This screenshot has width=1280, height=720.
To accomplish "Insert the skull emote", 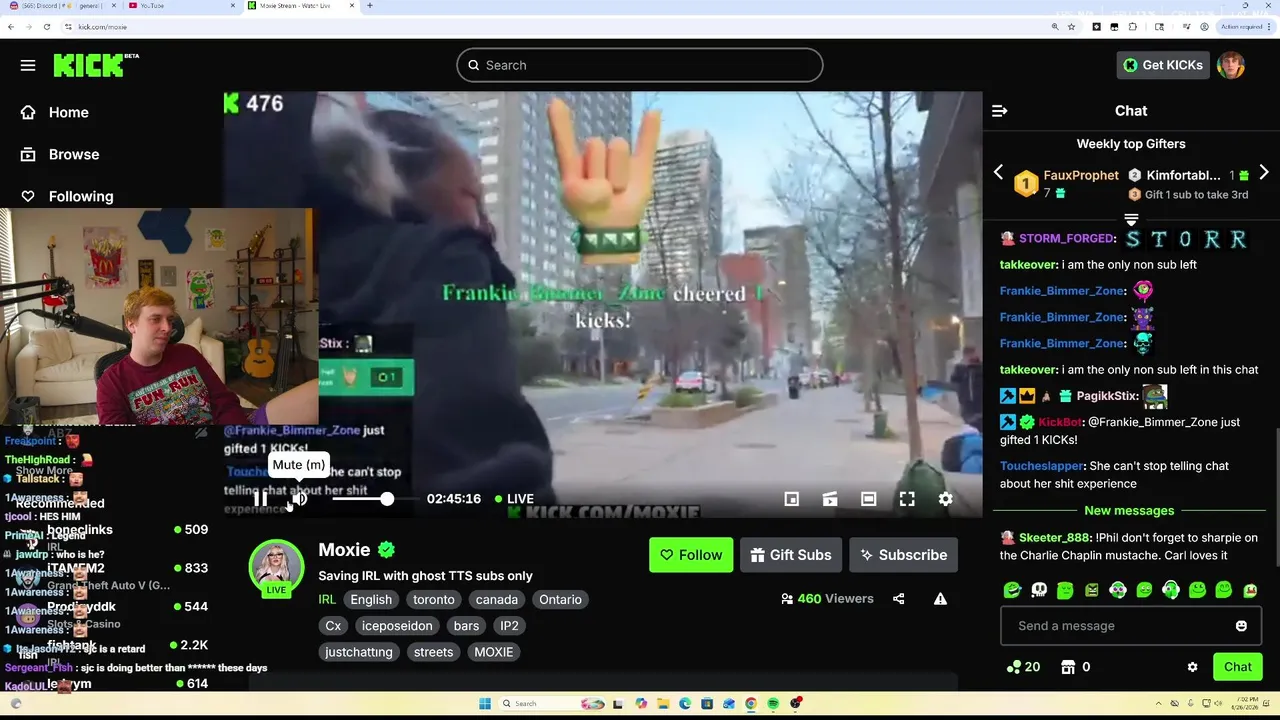I will coord(1039,590).
